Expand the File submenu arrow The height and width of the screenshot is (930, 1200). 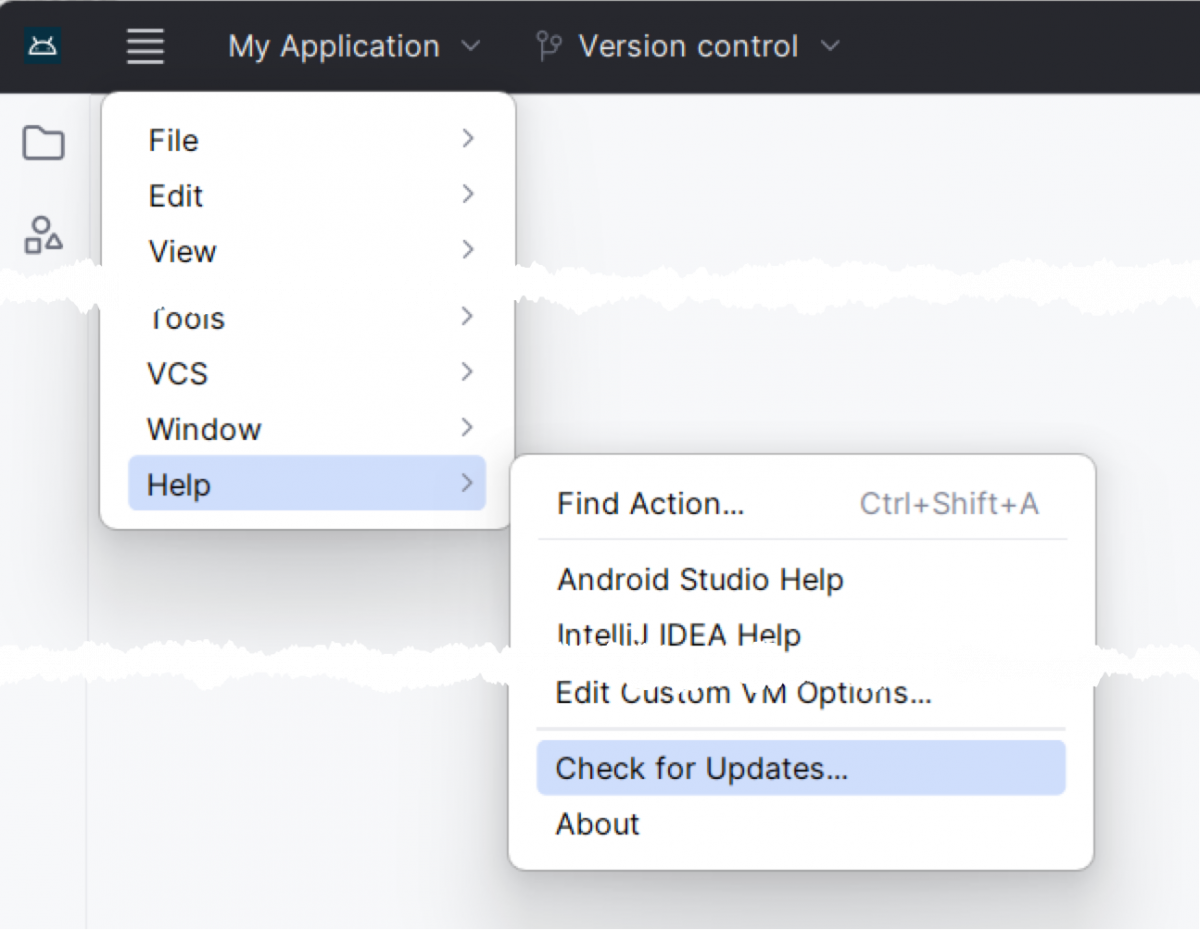(x=467, y=140)
